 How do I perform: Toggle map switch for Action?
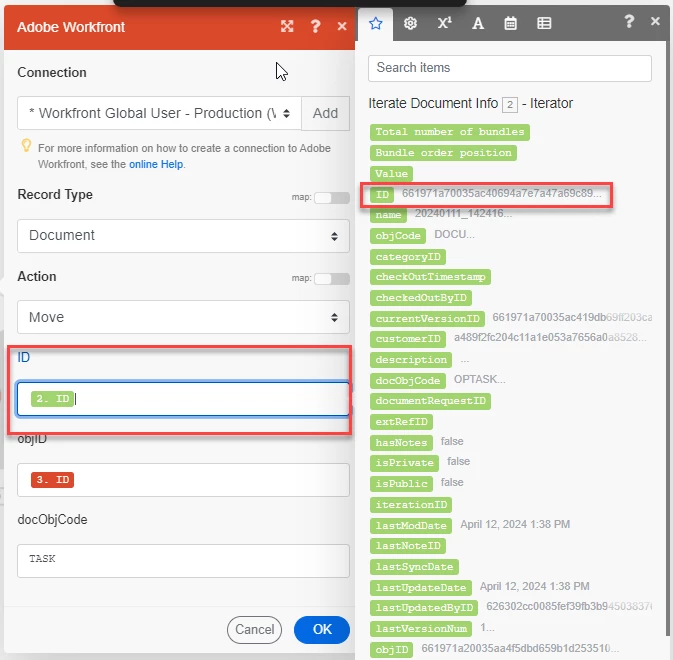pos(332,279)
